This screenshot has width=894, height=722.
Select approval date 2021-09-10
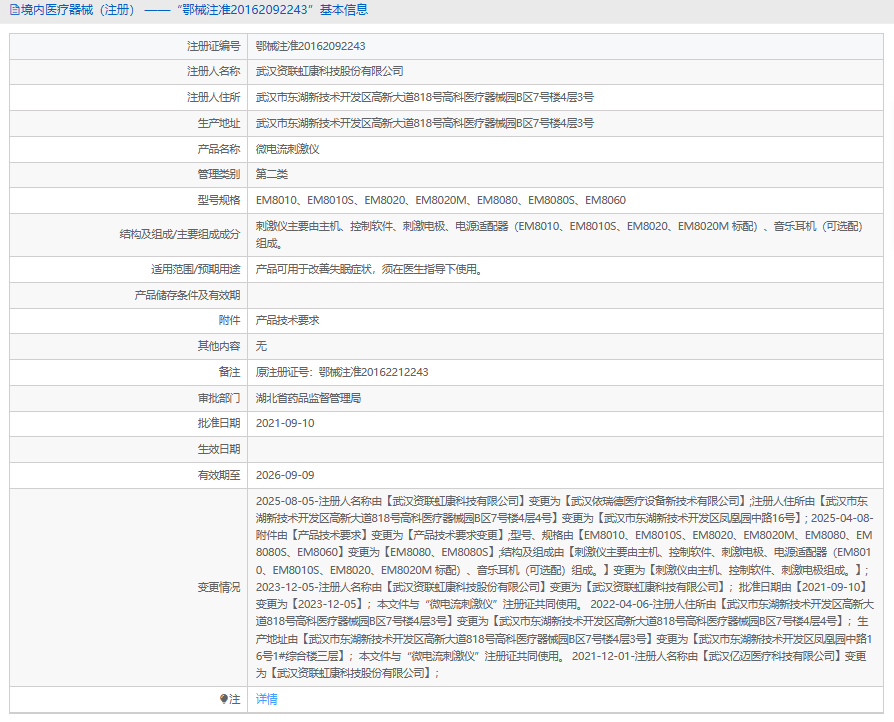285,423
